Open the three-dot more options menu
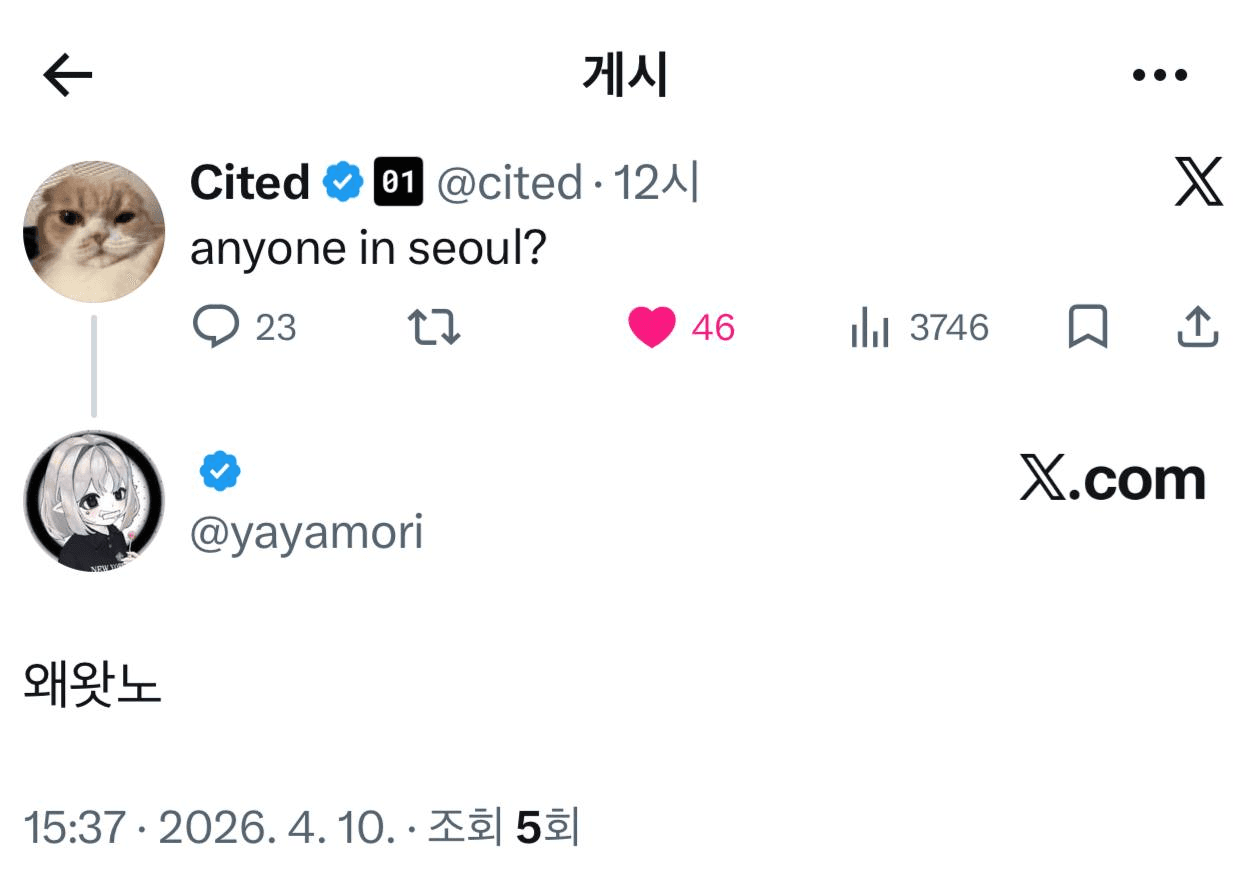Screen dimensions: 1256x890 coord(1160,75)
